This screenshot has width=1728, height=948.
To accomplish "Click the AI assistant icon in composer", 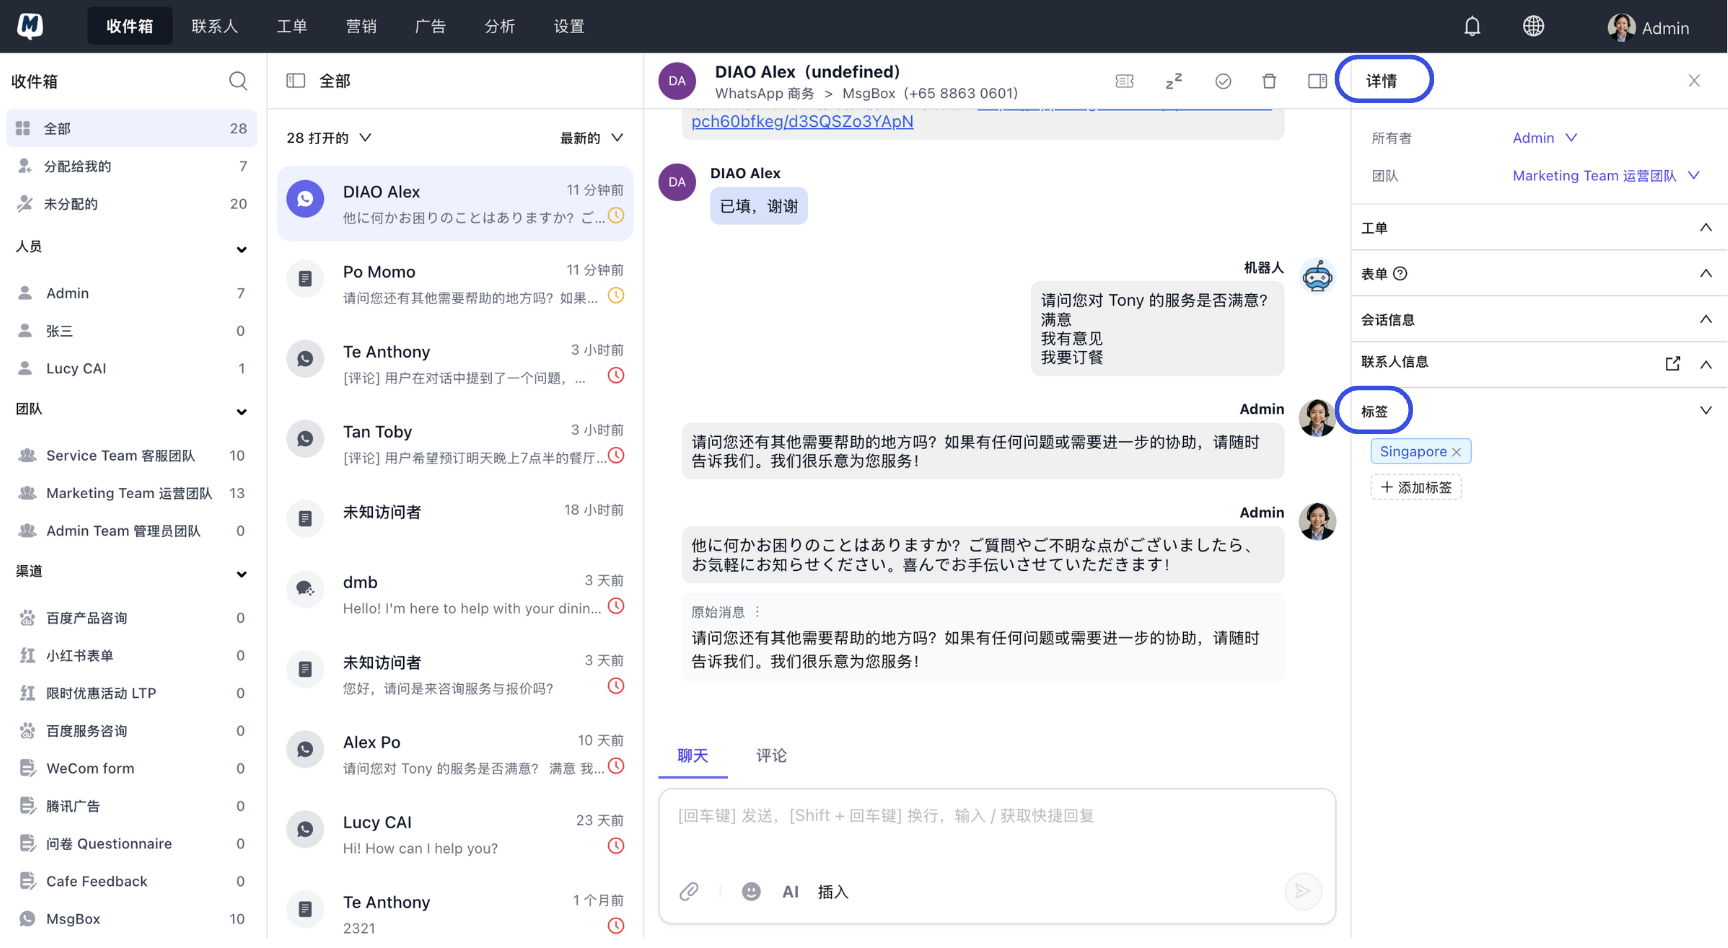I will tap(790, 891).
